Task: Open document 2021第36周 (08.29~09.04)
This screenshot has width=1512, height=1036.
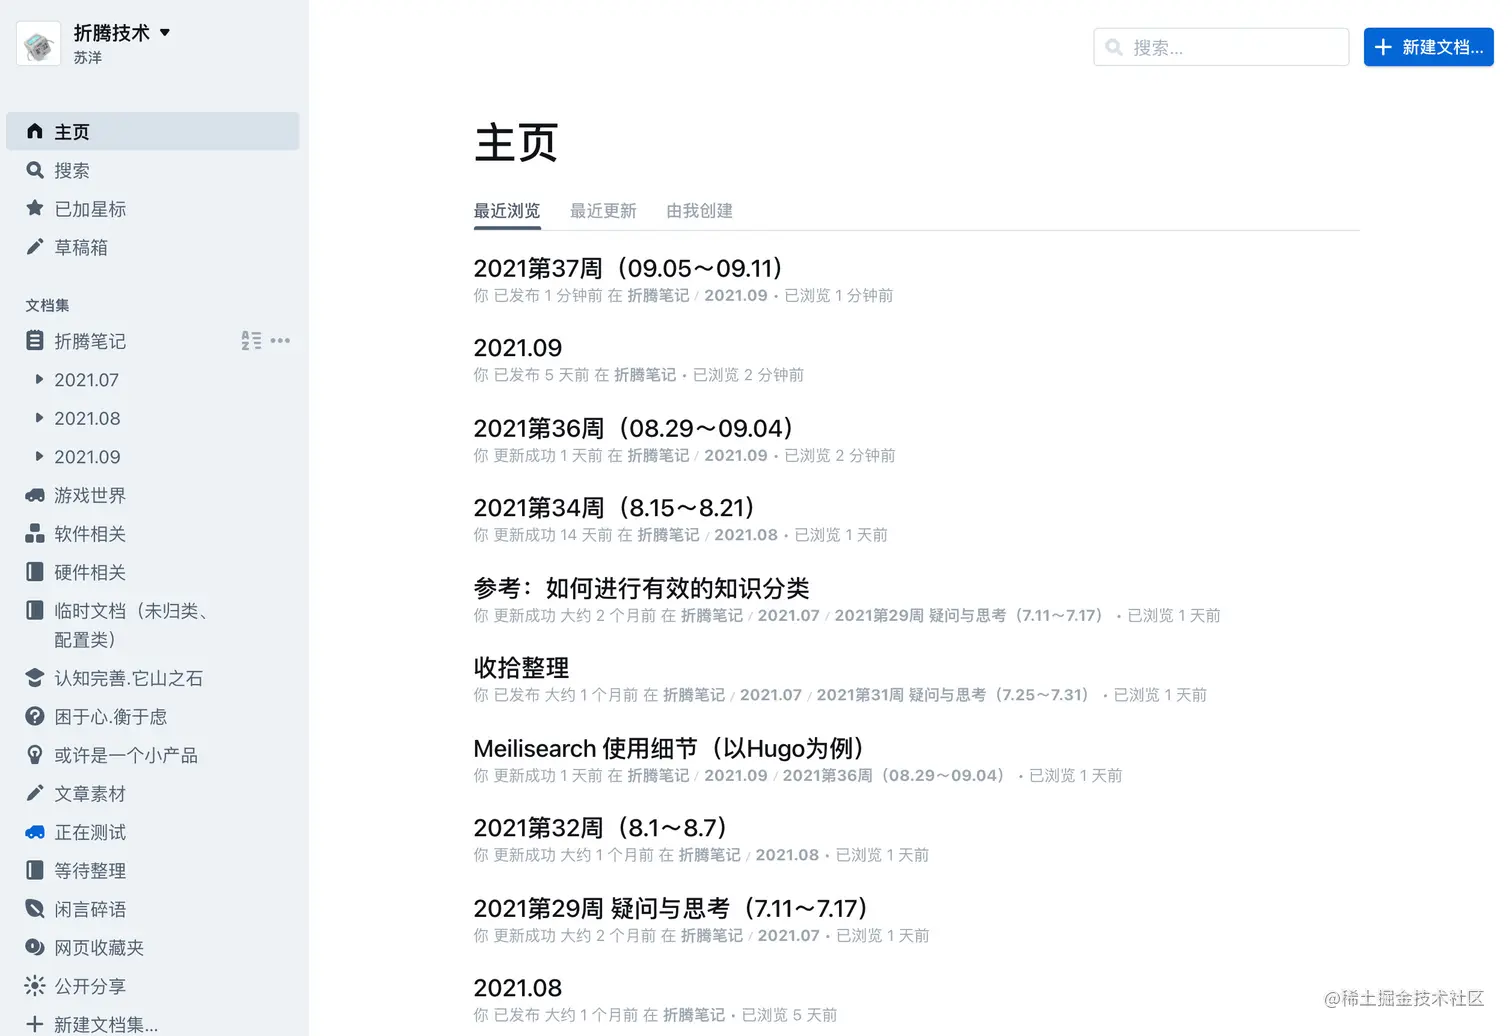Action: pos(633,428)
